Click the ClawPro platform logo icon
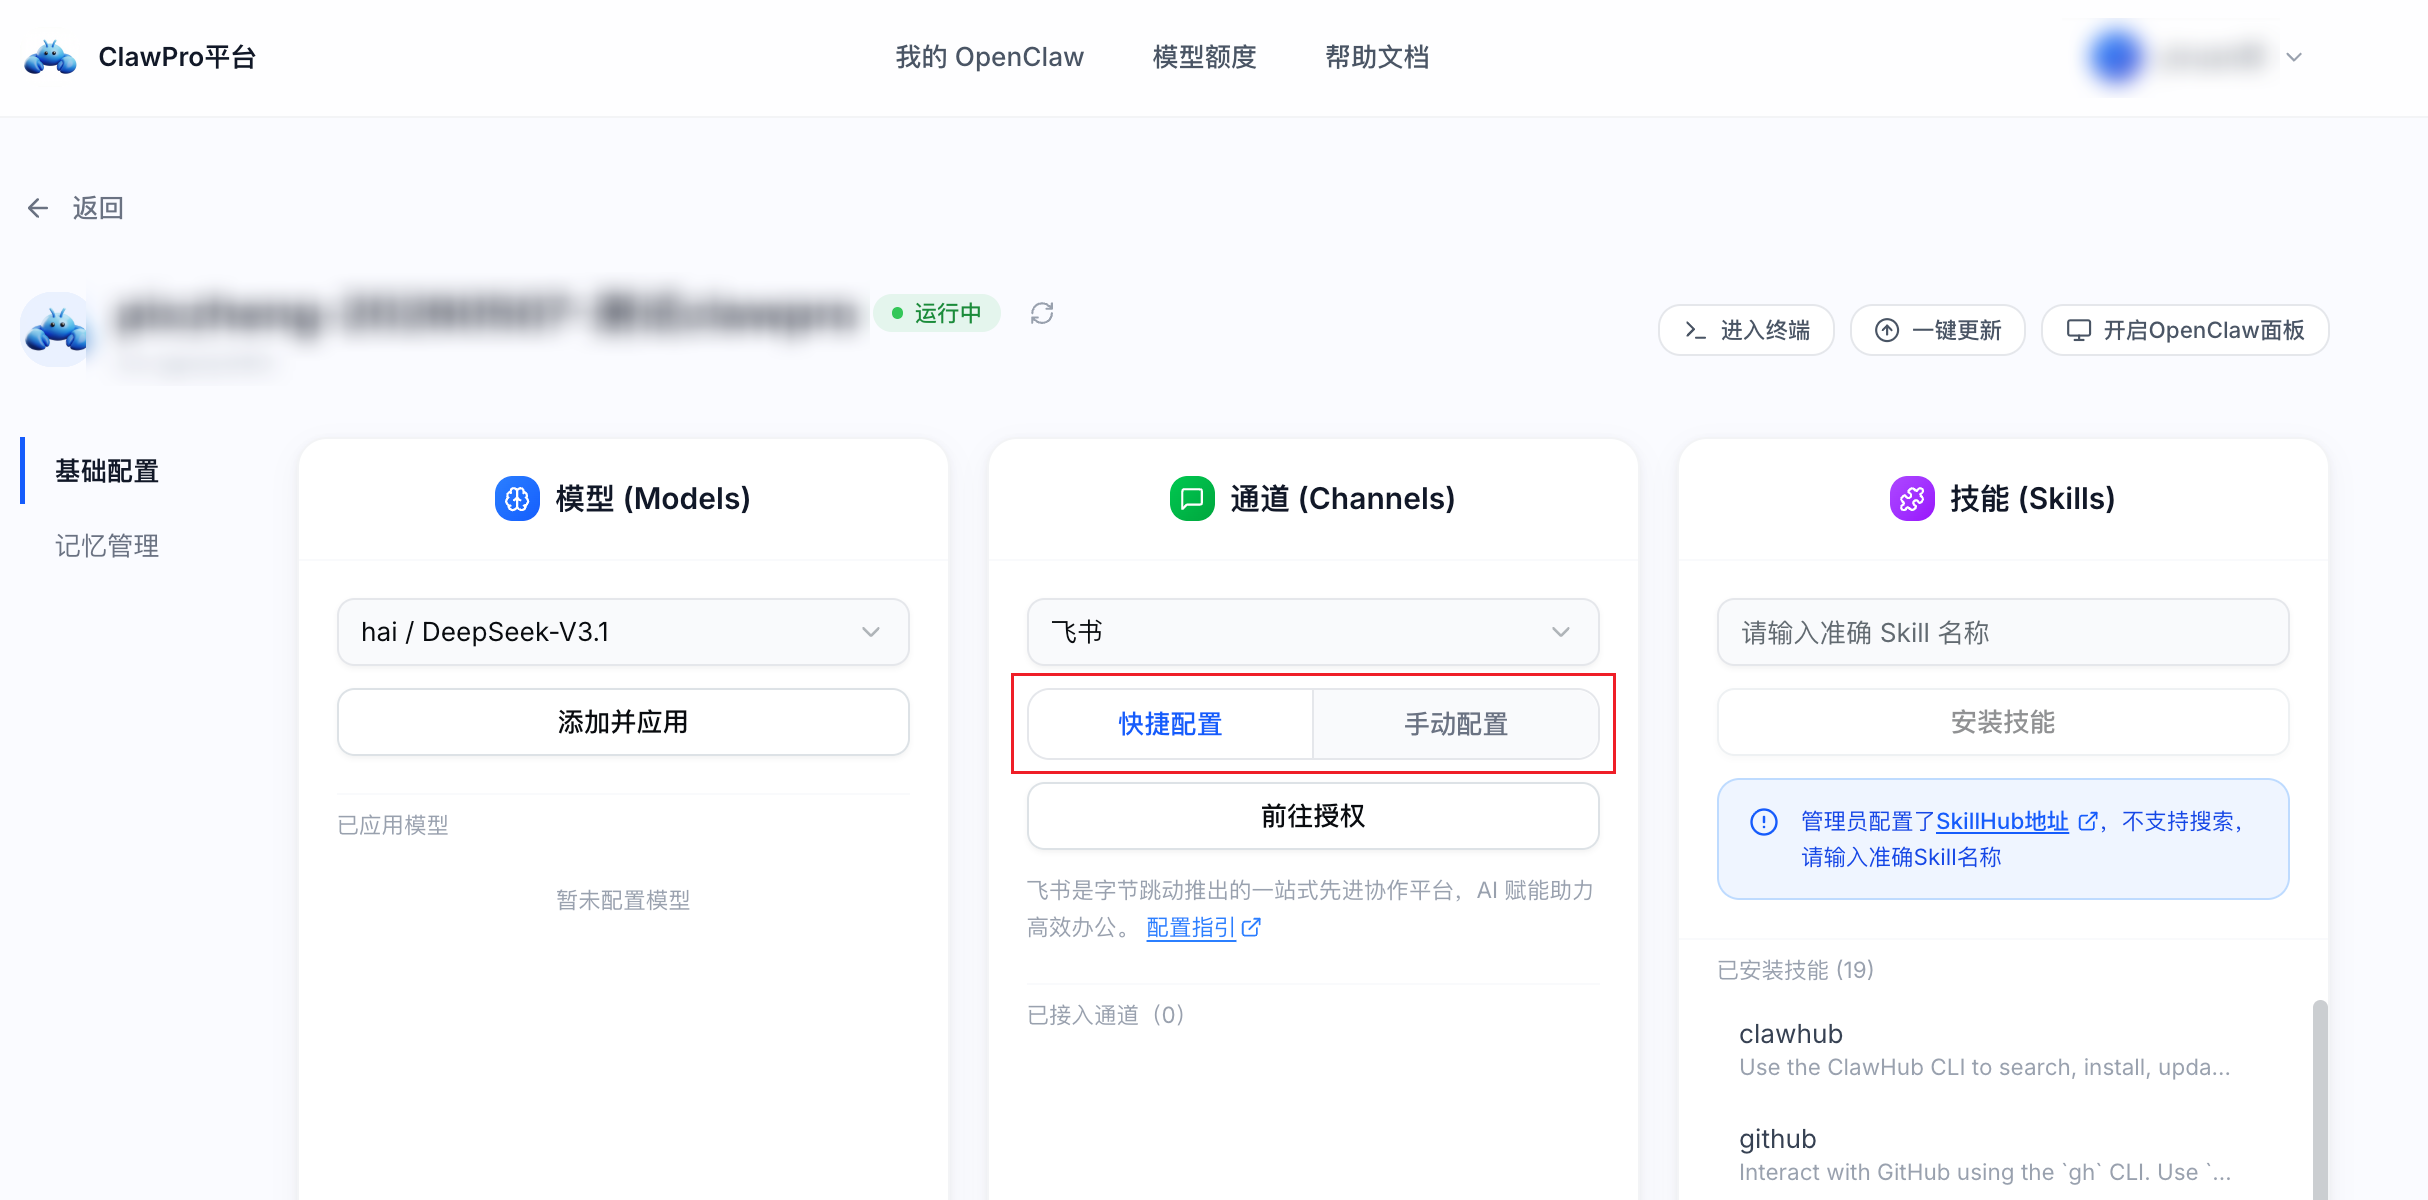 50,57
